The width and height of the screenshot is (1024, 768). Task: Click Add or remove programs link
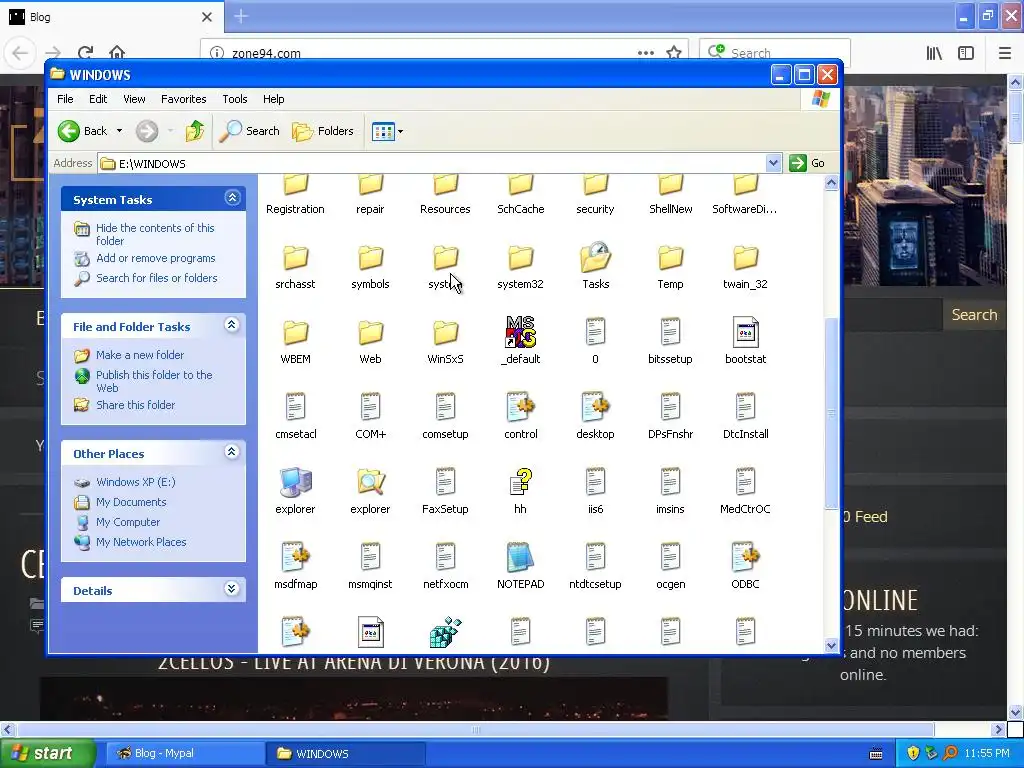[x=155, y=258]
